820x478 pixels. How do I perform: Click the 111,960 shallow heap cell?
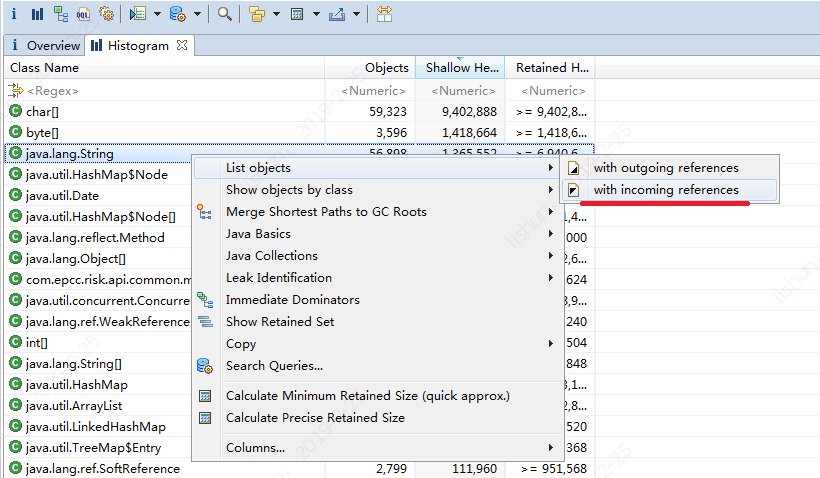tap(474, 469)
